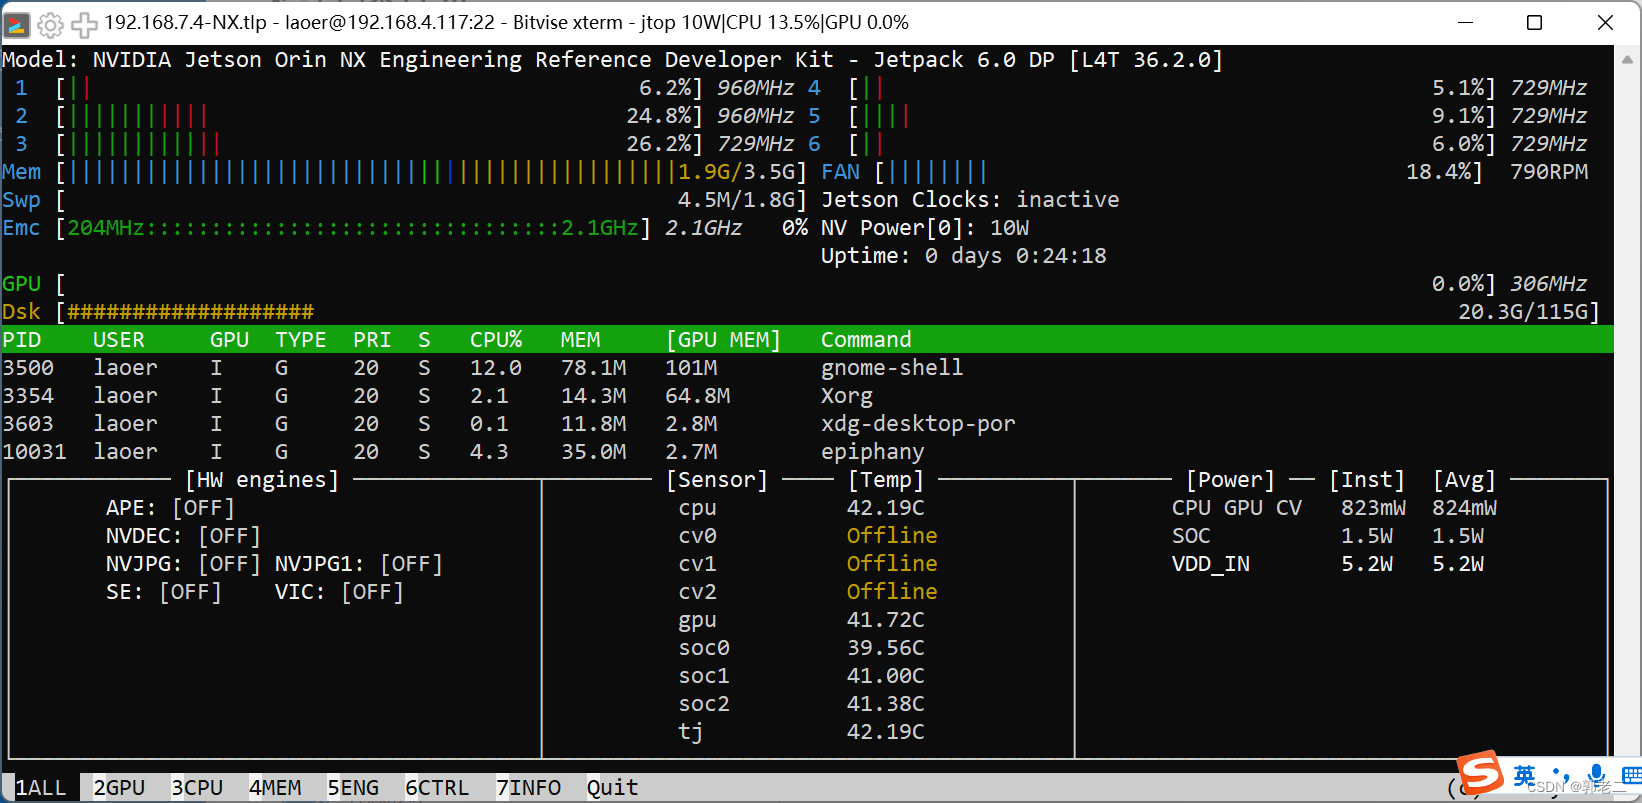This screenshot has width=1642, height=803.
Task: Click the SE: [OFF] engine status
Action: click(164, 592)
